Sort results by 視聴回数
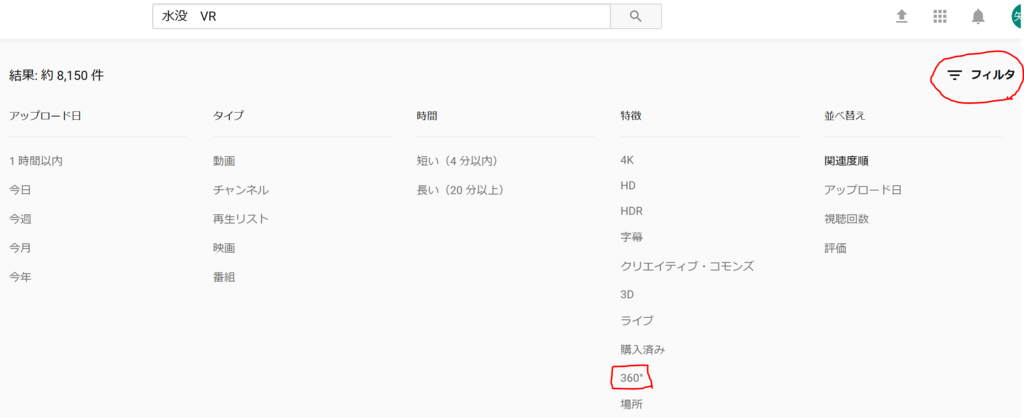This screenshot has height=418, width=1024. tap(846, 219)
